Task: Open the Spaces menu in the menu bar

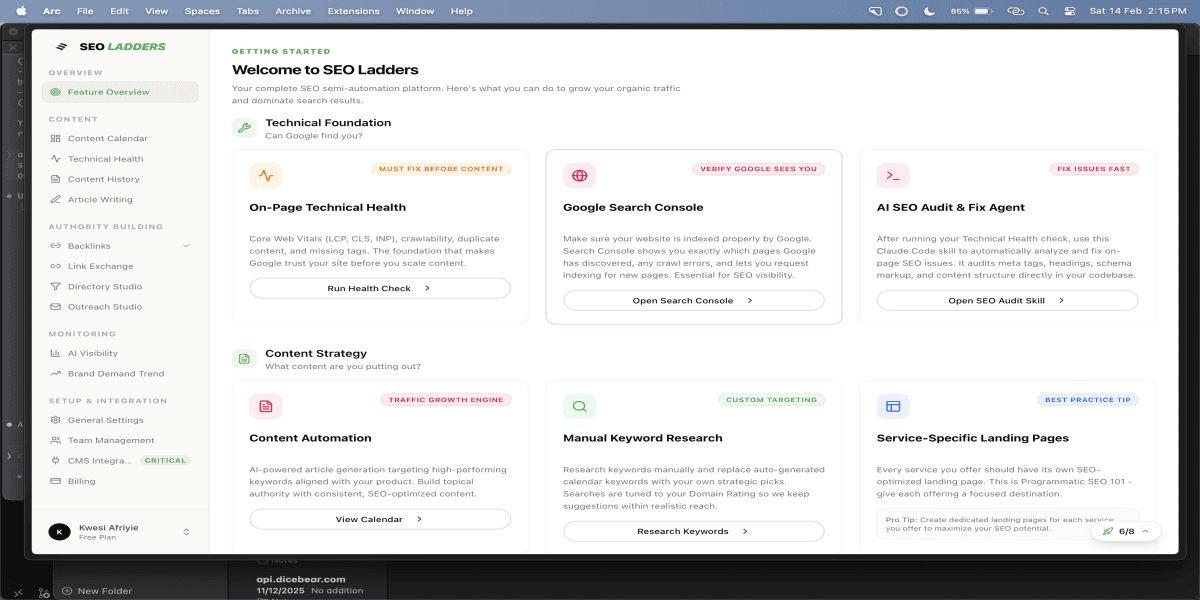Action: click(x=202, y=11)
